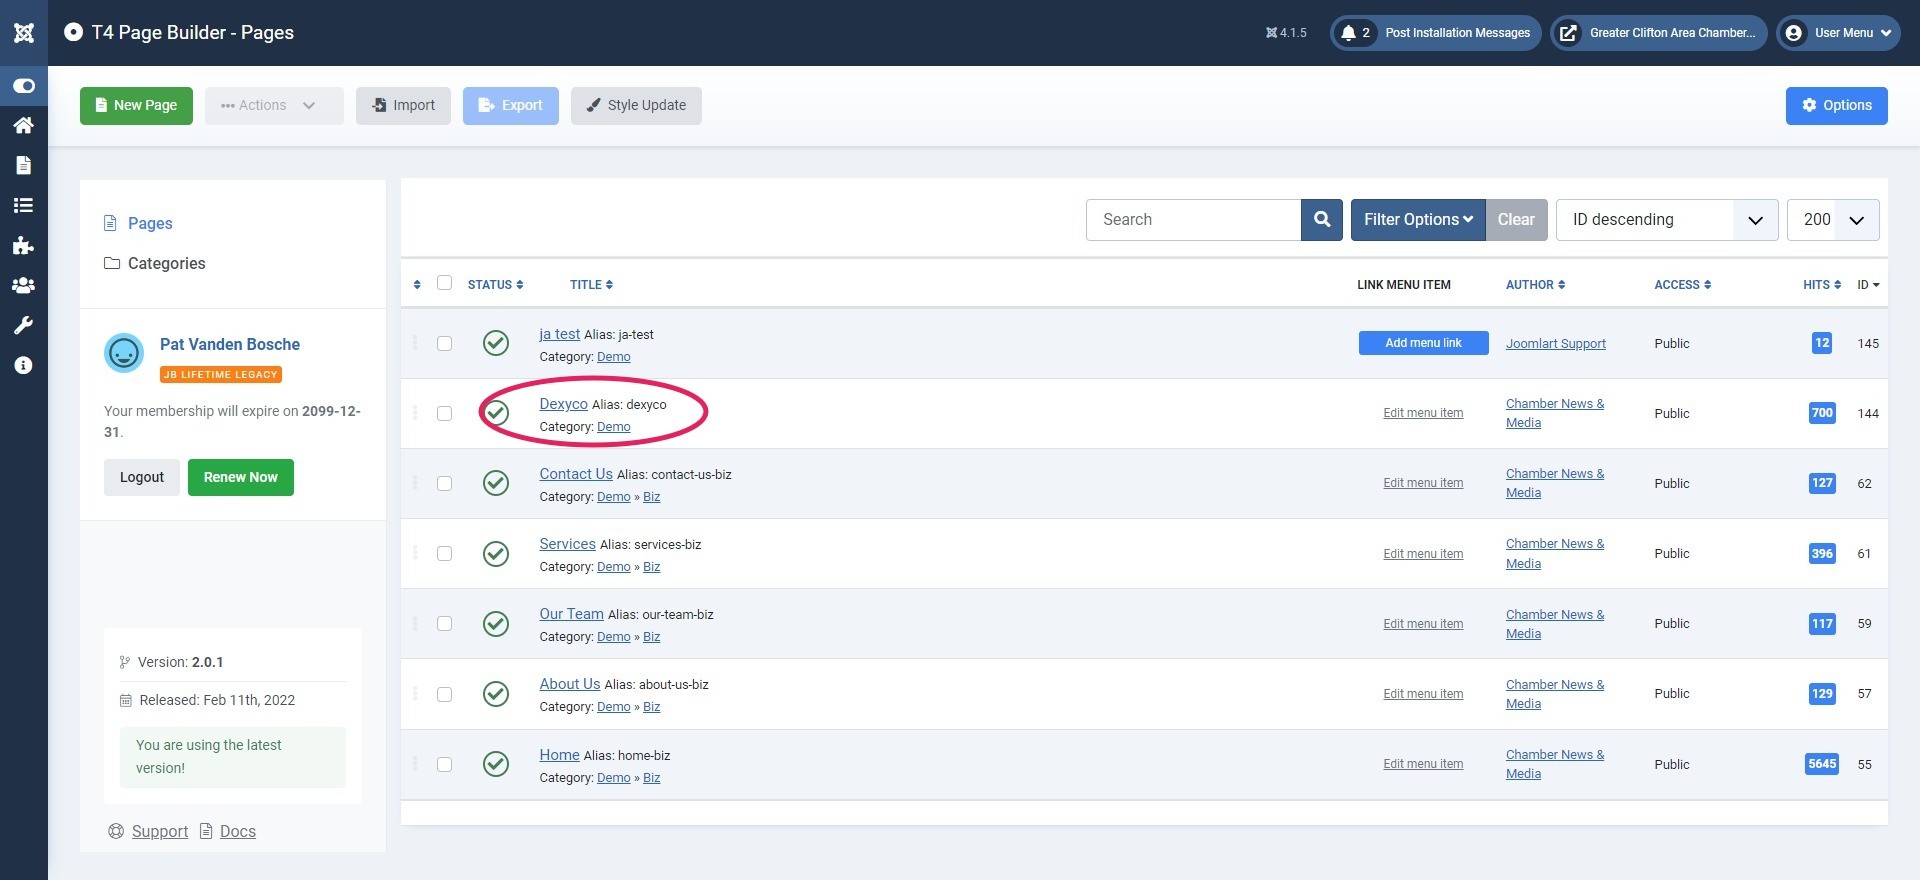Open Categories in the side panel
1920x880 pixels.
point(166,264)
